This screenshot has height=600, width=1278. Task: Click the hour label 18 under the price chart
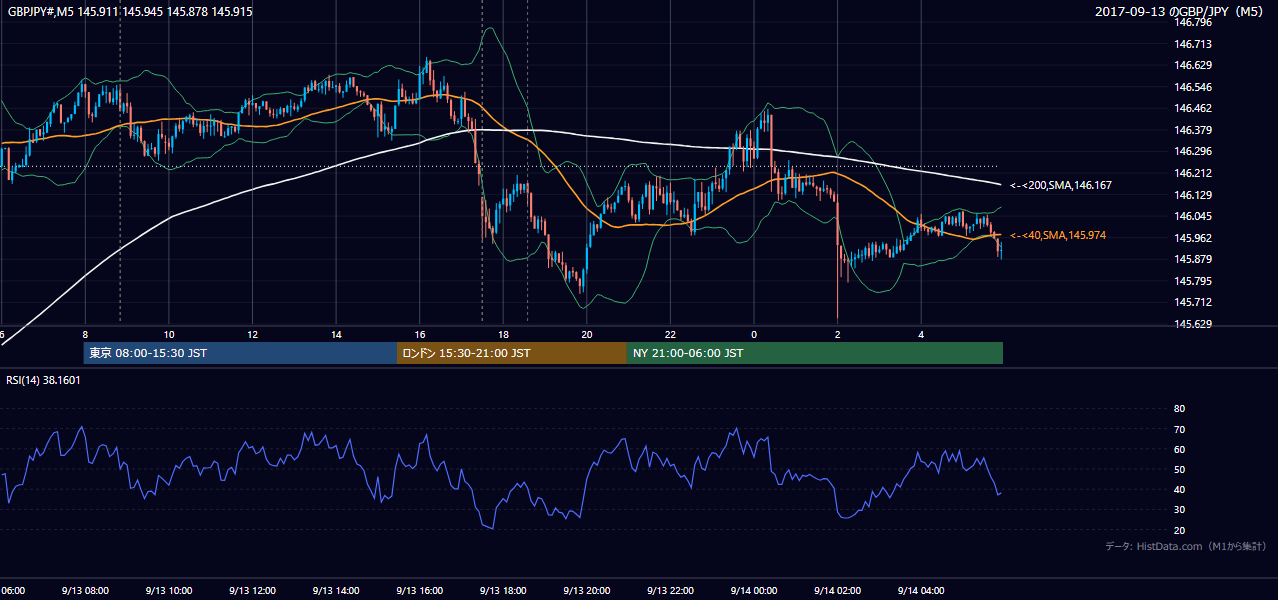coord(504,334)
